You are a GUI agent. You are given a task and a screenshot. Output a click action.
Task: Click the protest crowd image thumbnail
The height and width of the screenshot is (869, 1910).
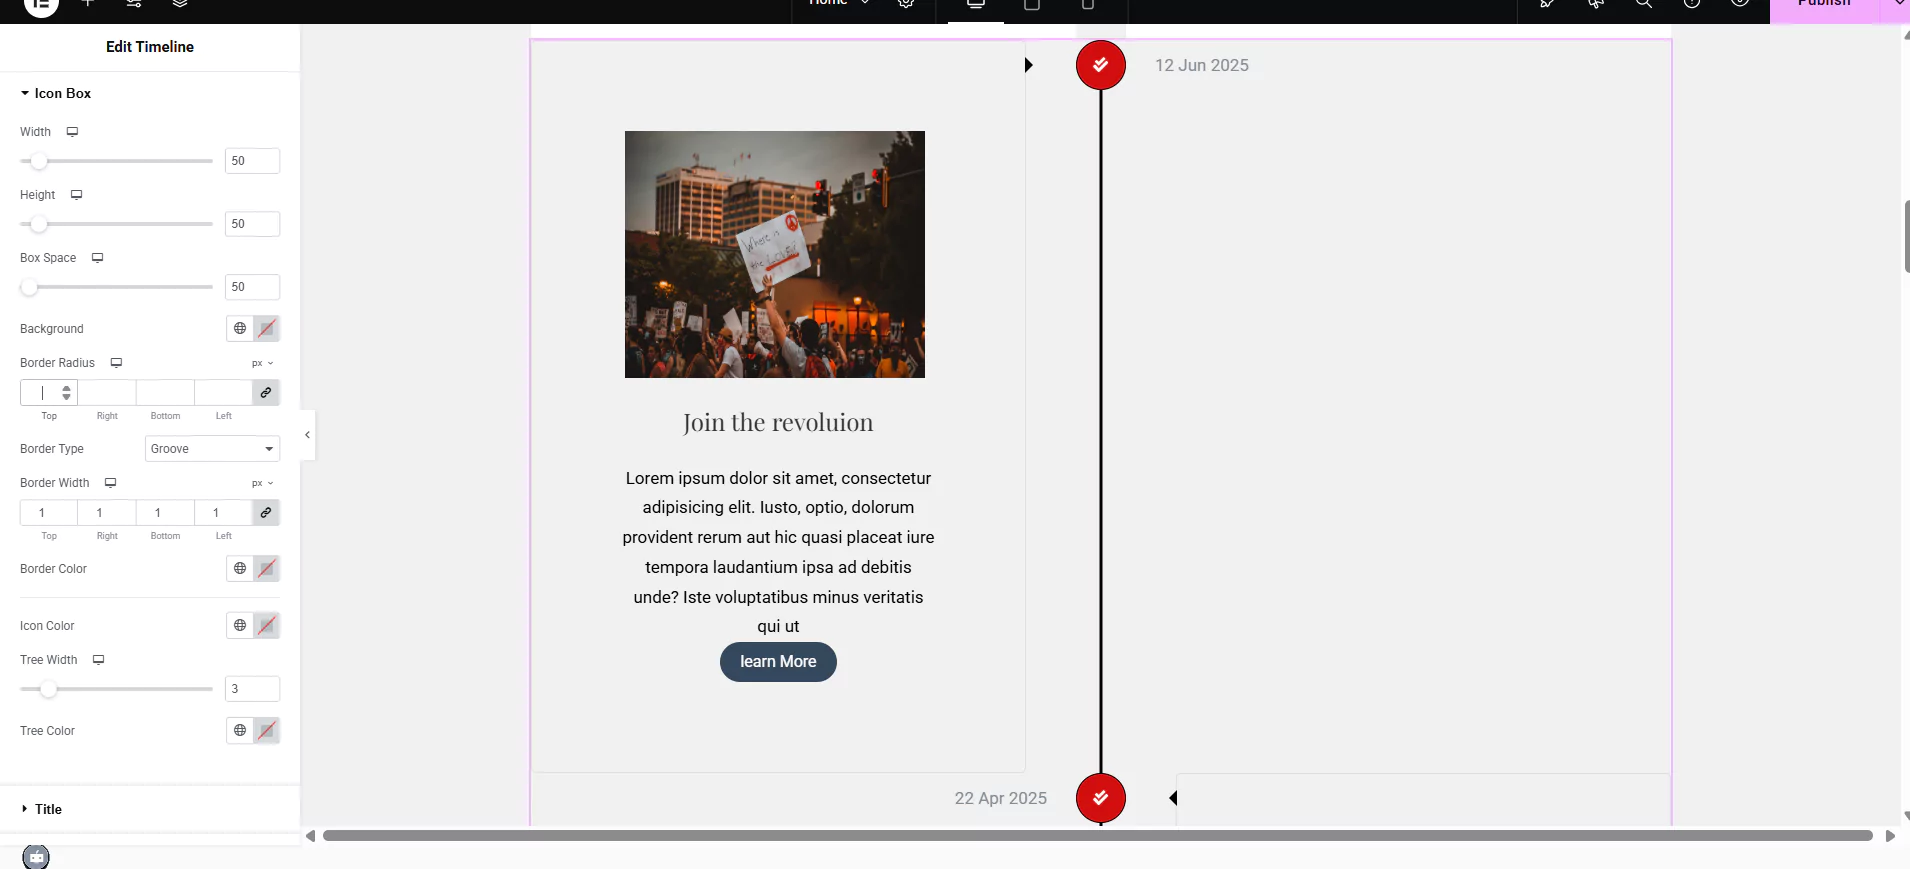775,254
